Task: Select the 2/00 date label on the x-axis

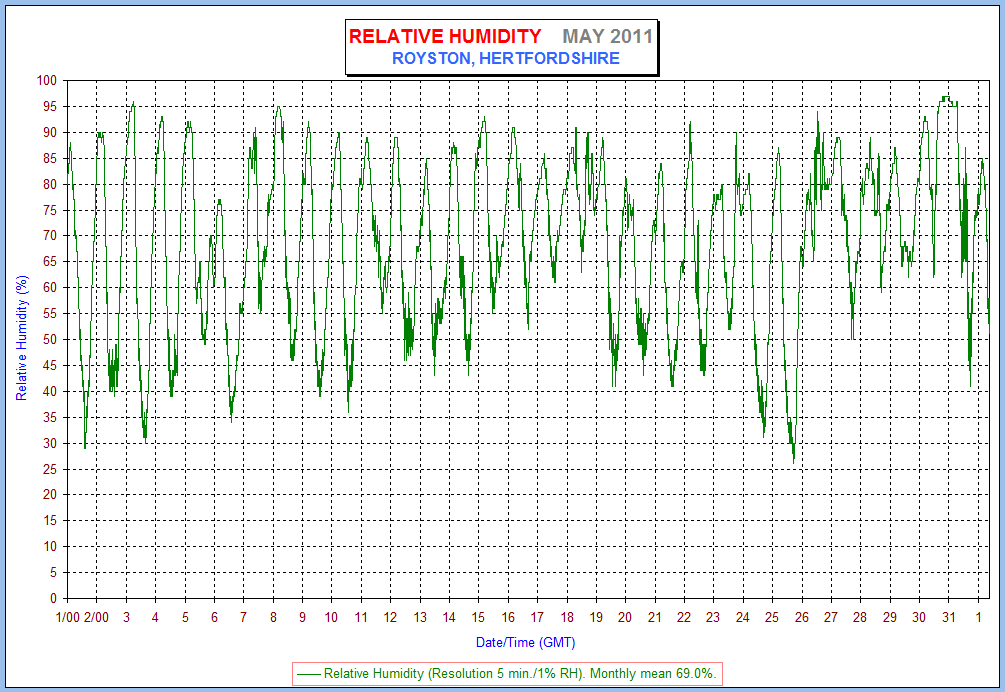Action: [96, 617]
